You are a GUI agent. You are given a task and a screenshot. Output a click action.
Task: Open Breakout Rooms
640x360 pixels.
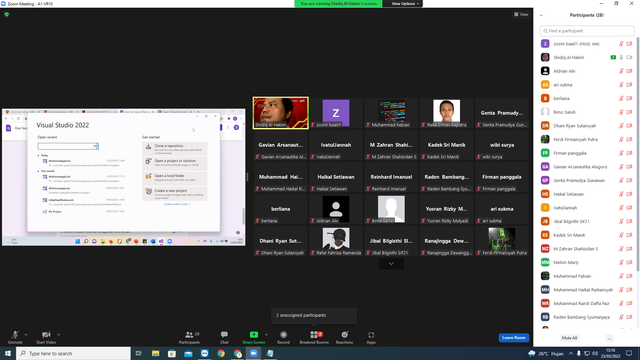click(314, 337)
